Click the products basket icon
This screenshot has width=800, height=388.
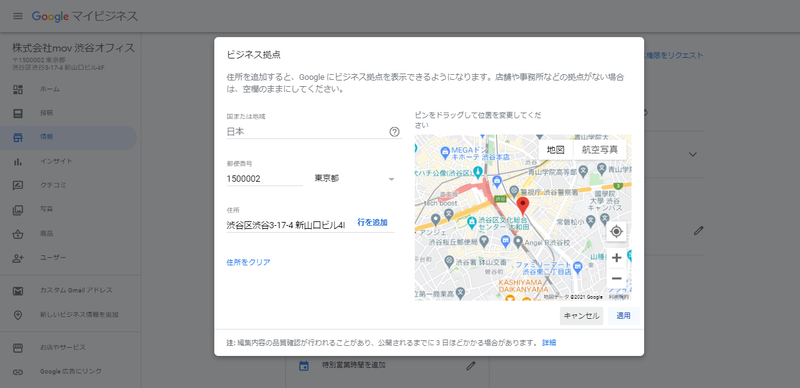tap(18, 234)
